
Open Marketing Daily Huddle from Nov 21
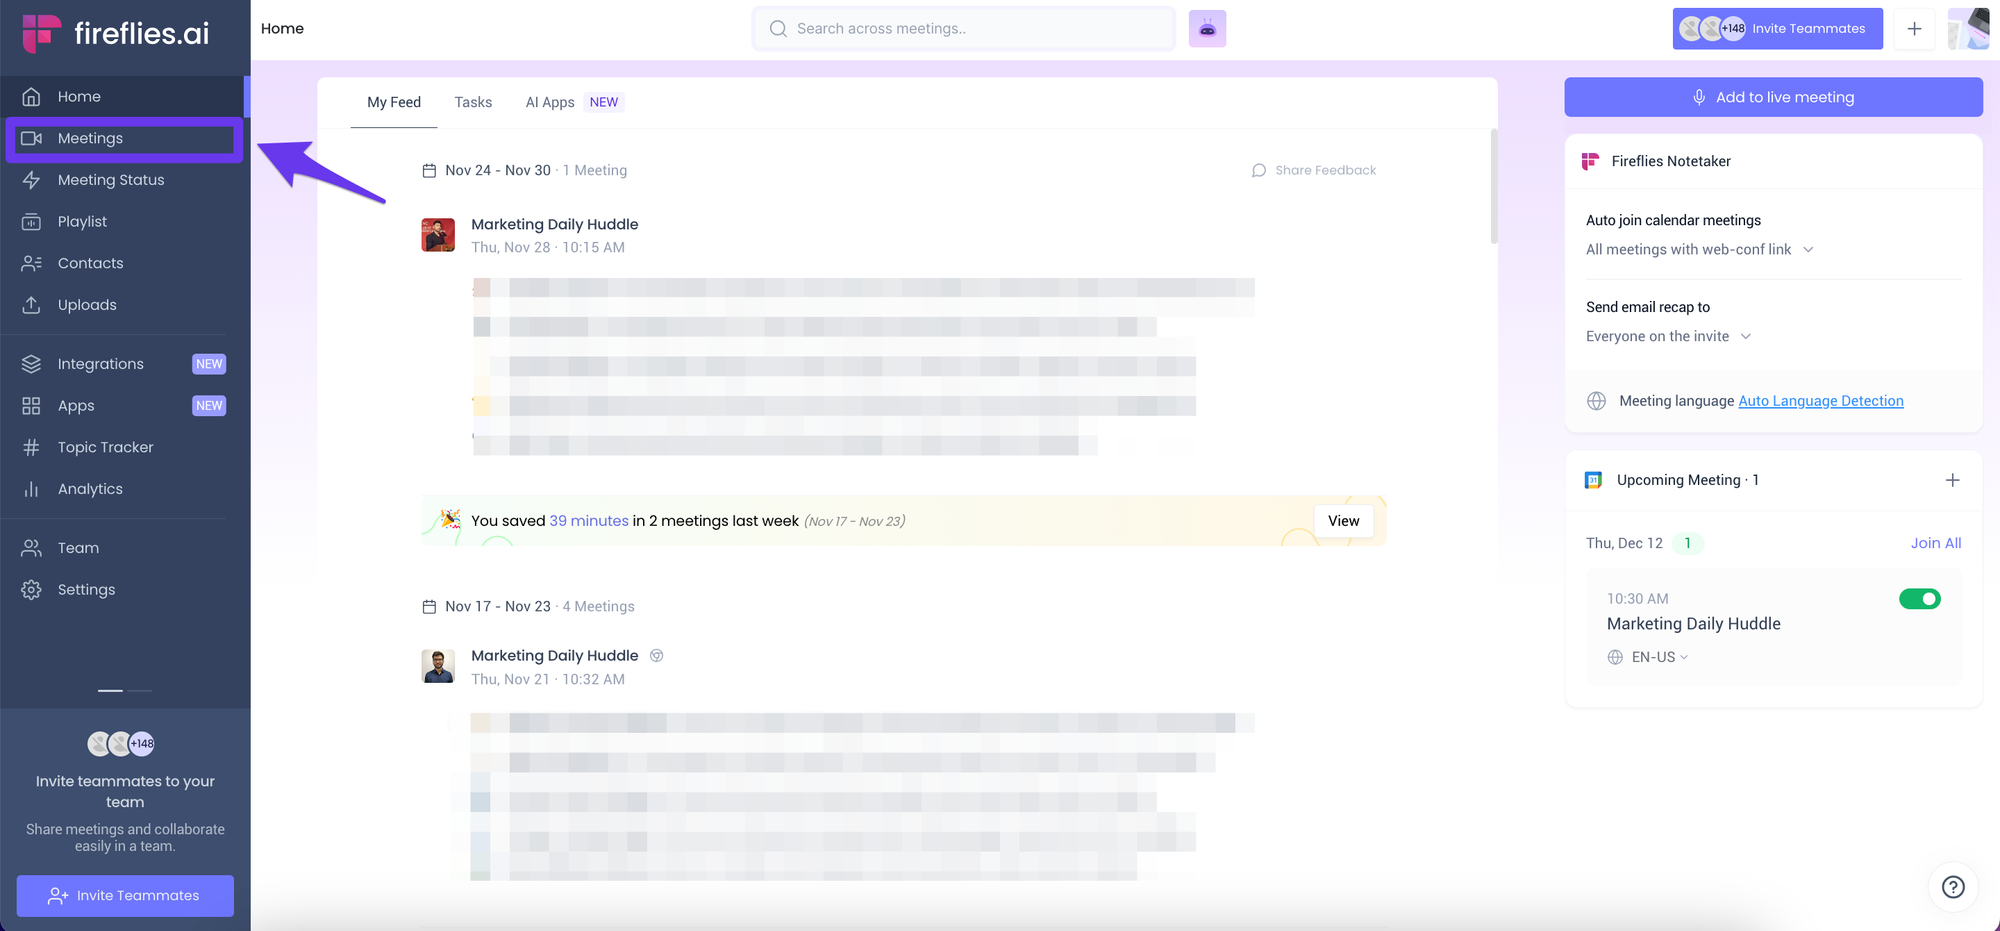click(555, 656)
